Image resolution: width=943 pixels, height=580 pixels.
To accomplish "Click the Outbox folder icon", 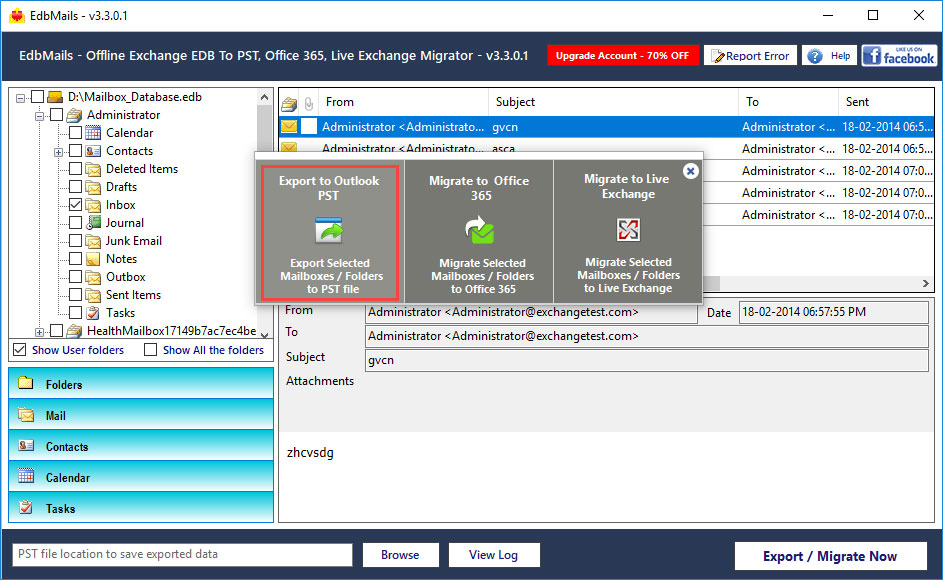I will (93, 277).
